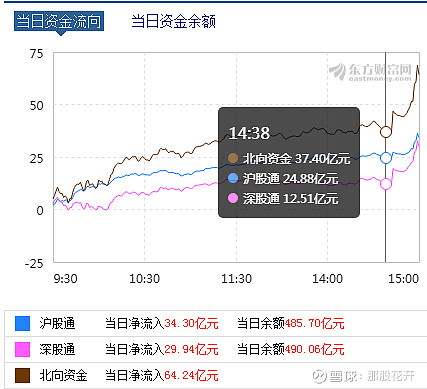The image size is (427, 389).
Task: Click the blue 沪股通 legend swatch
Action: pos(22,323)
